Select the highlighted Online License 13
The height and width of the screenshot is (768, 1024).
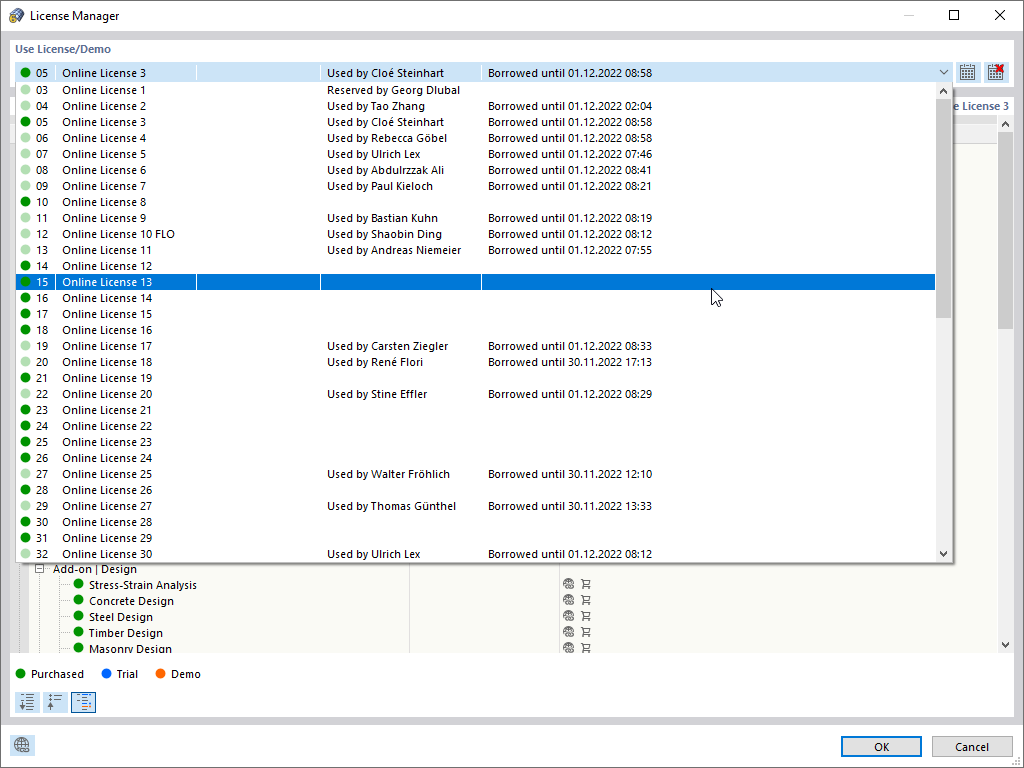475,282
